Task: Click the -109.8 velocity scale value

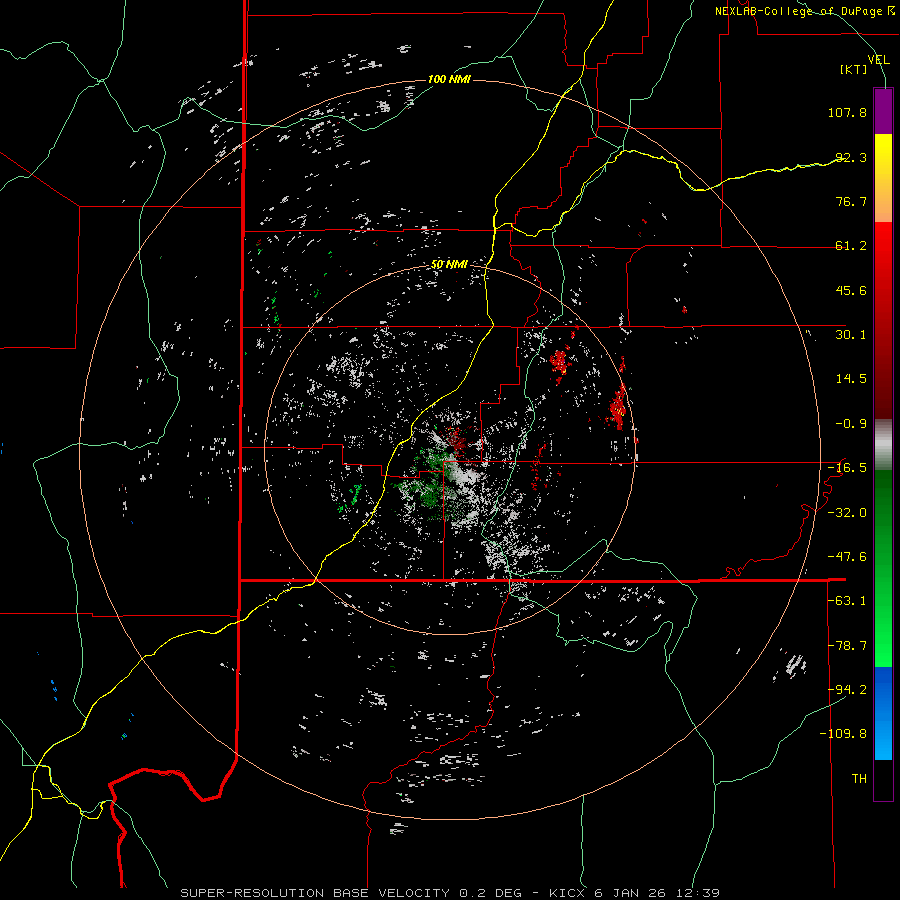Action: click(x=843, y=734)
